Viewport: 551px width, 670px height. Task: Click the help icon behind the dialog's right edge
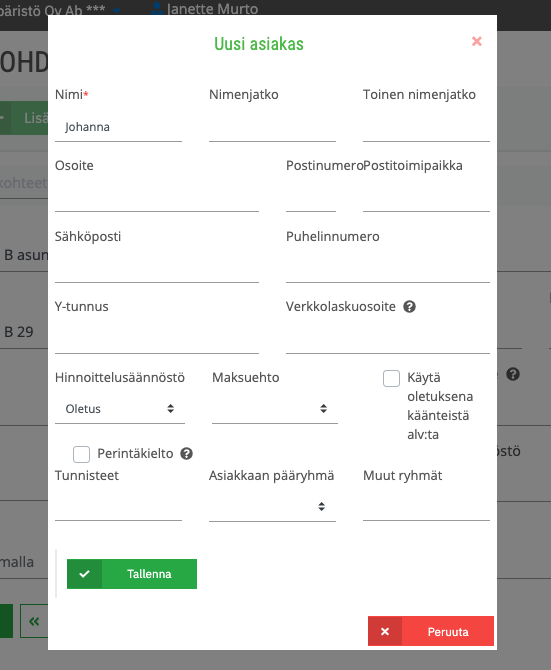(x=513, y=374)
